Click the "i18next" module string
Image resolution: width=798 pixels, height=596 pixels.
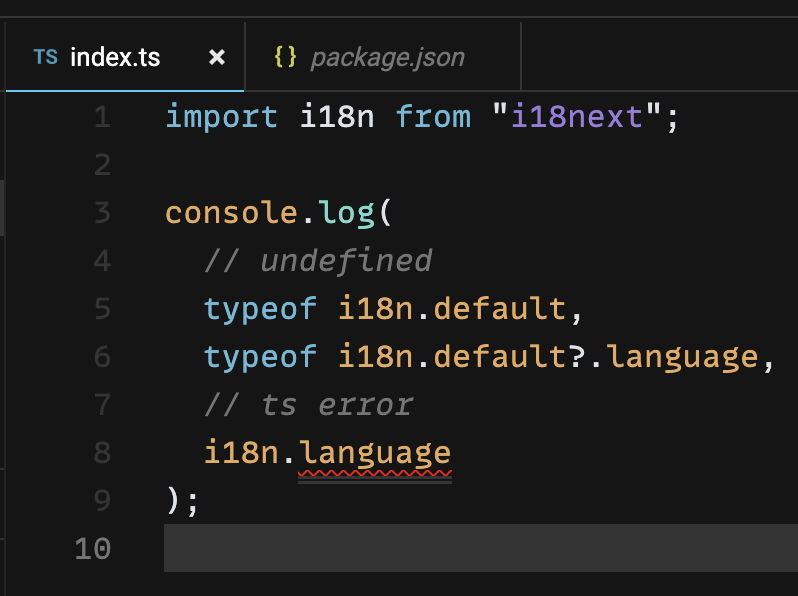pyautogui.click(x=577, y=117)
